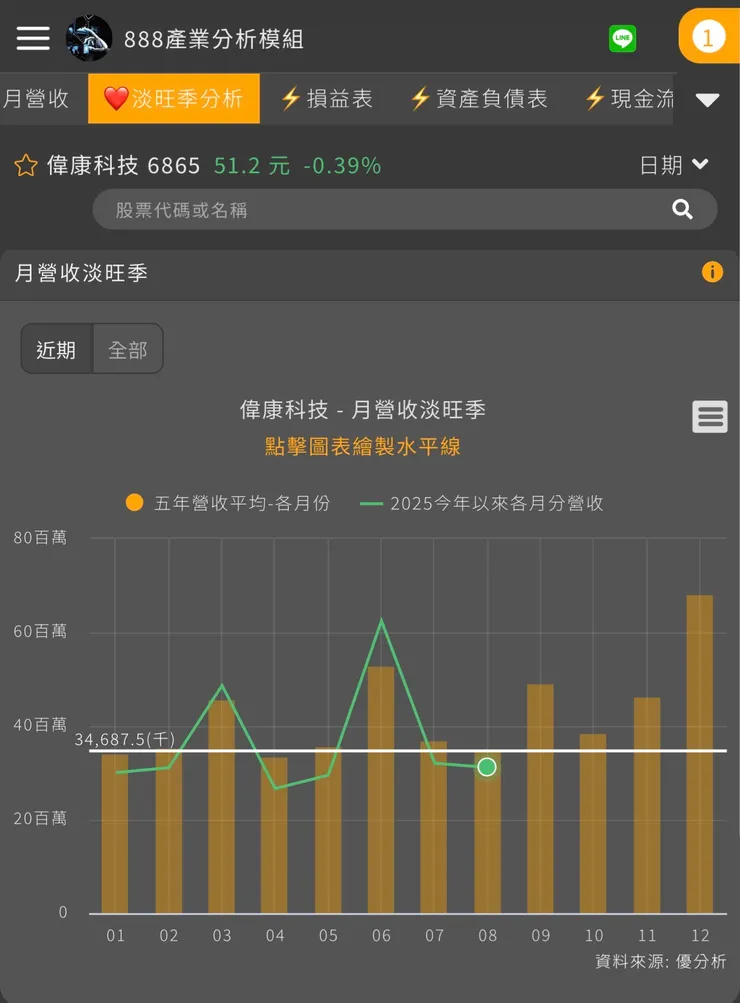Toggle the 五年營收平均-各月份 legend series
The image size is (740, 1003).
228,503
